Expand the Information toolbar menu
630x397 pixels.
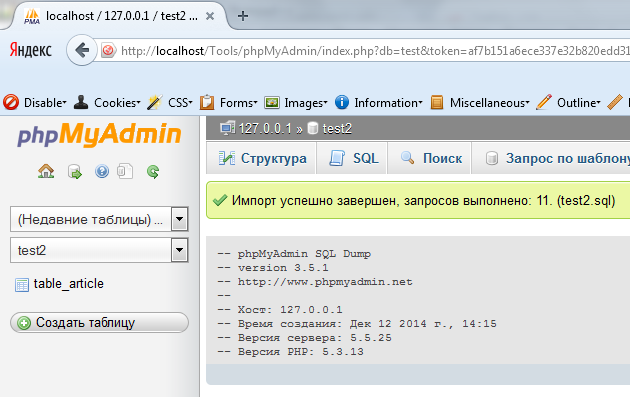[x=388, y=103]
